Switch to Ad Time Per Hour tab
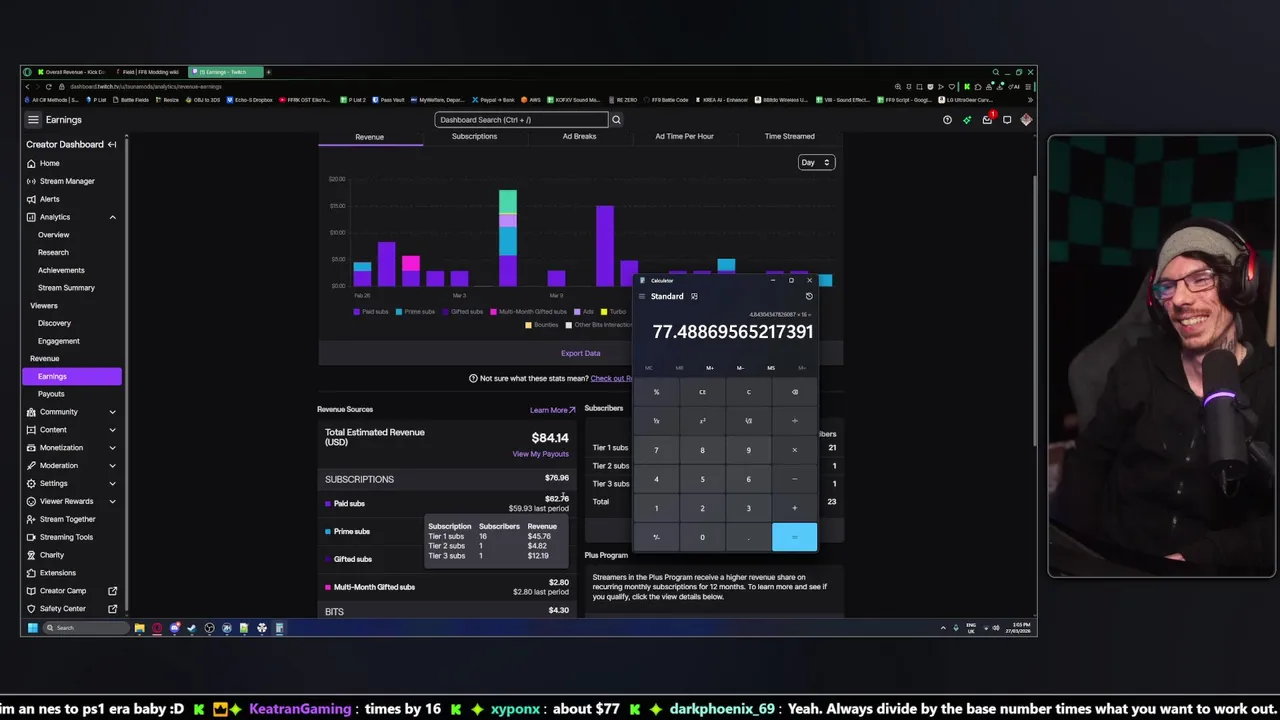Image resolution: width=1280 pixels, height=720 pixels. (x=684, y=136)
